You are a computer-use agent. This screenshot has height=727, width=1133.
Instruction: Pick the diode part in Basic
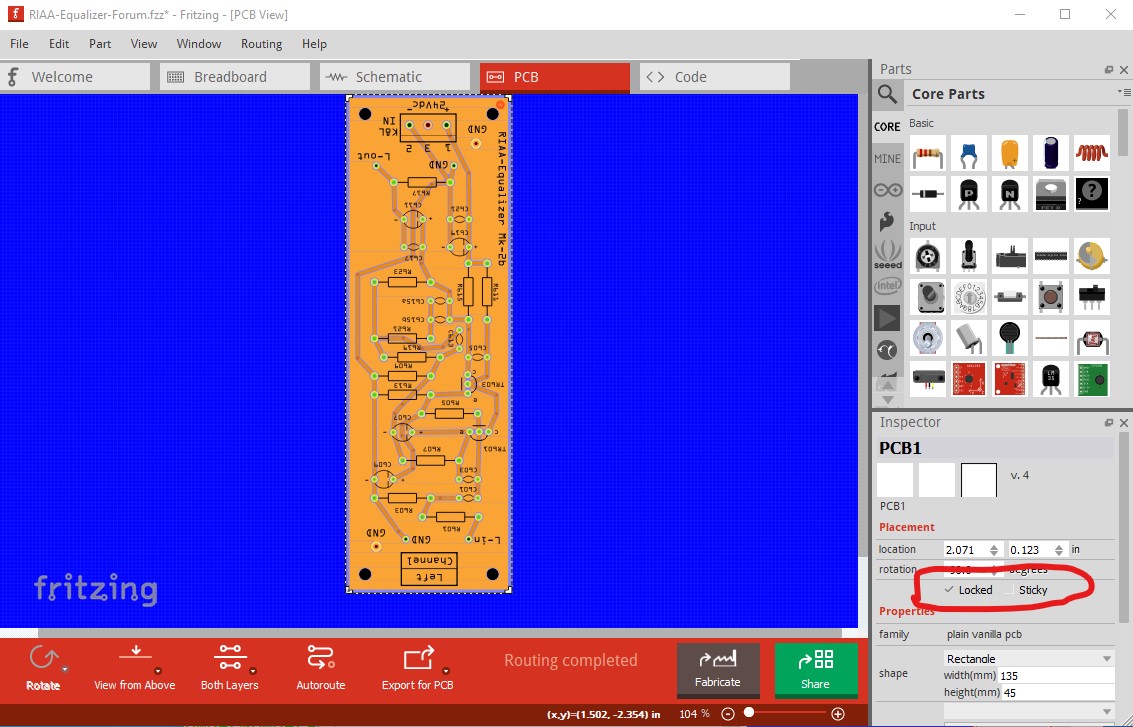click(928, 194)
